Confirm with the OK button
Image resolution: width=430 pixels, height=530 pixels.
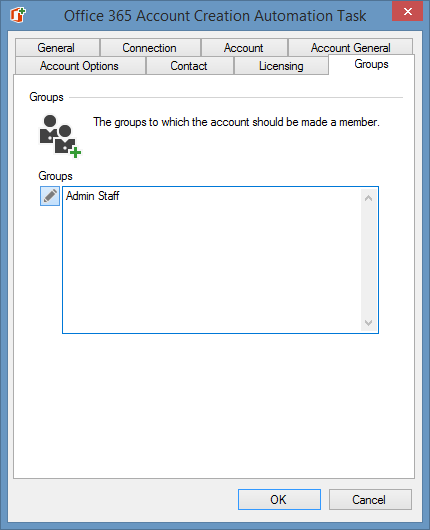coord(279,499)
